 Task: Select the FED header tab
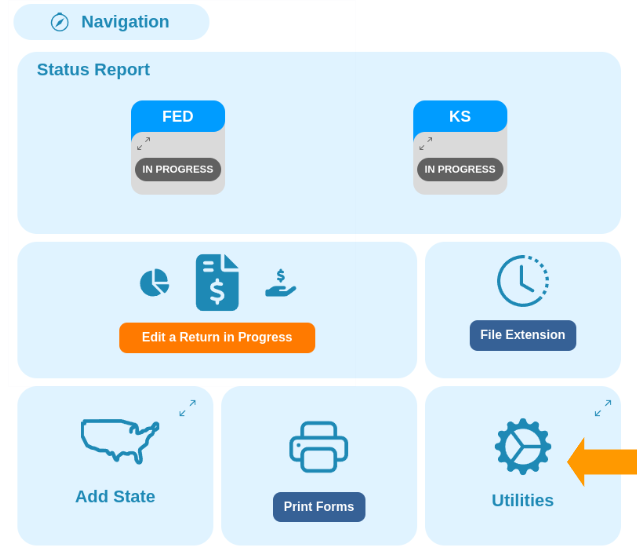178,116
